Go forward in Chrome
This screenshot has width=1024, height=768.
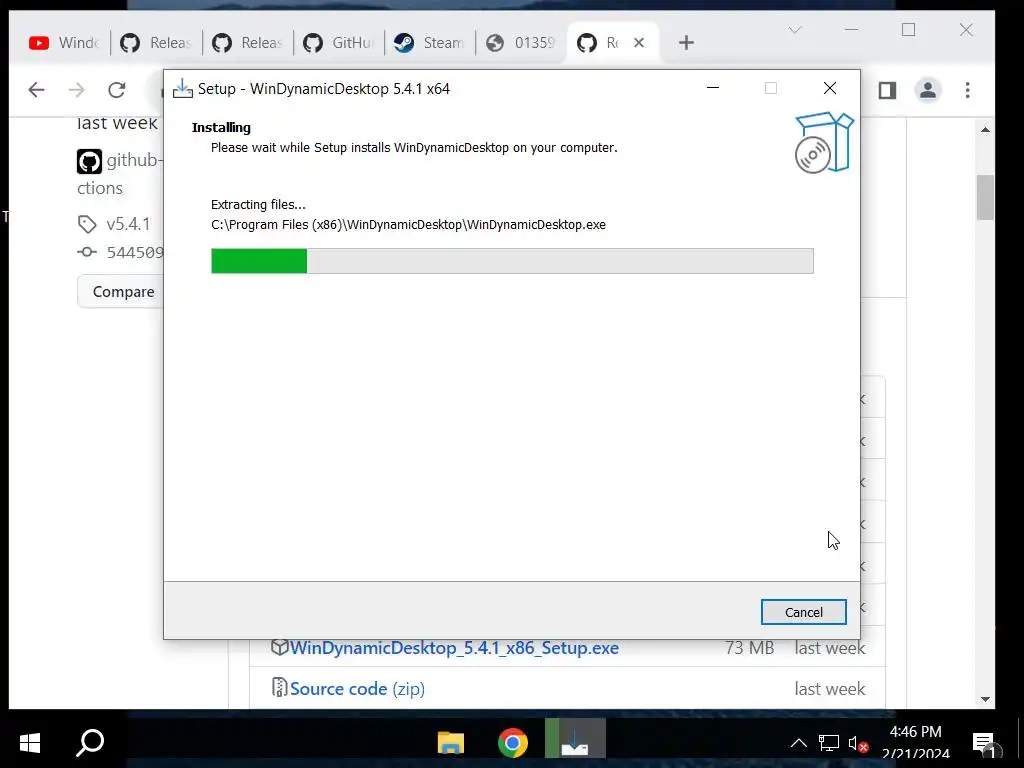(x=76, y=89)
